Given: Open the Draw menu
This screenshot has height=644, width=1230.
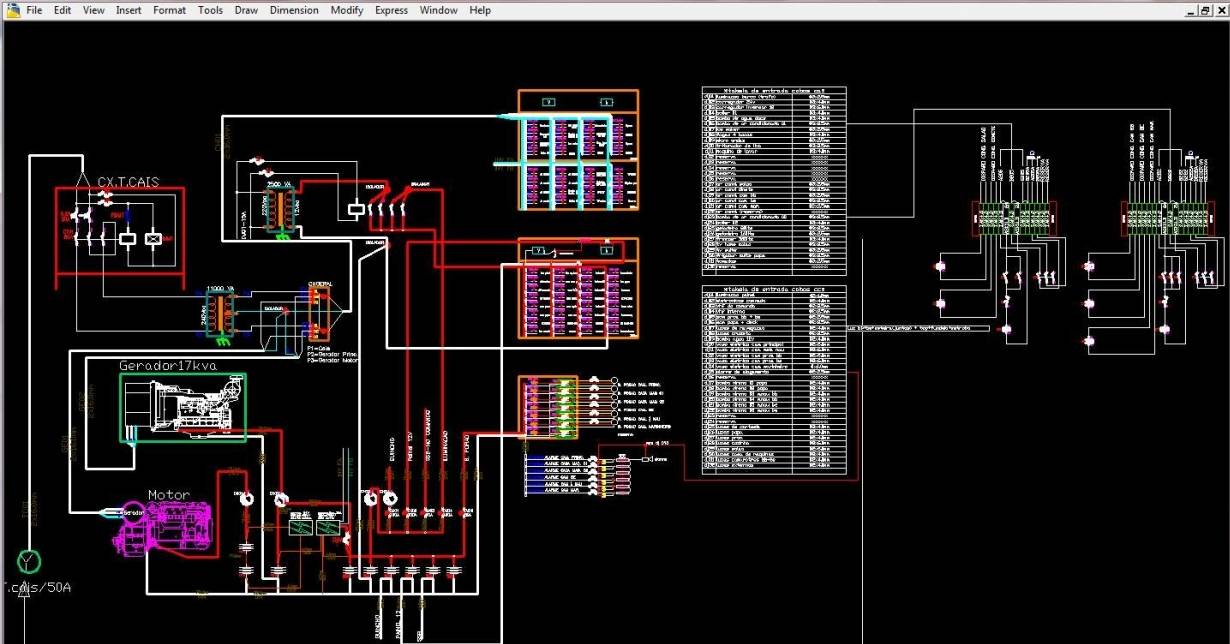Looking at the screenshot, I should point(246,10).
